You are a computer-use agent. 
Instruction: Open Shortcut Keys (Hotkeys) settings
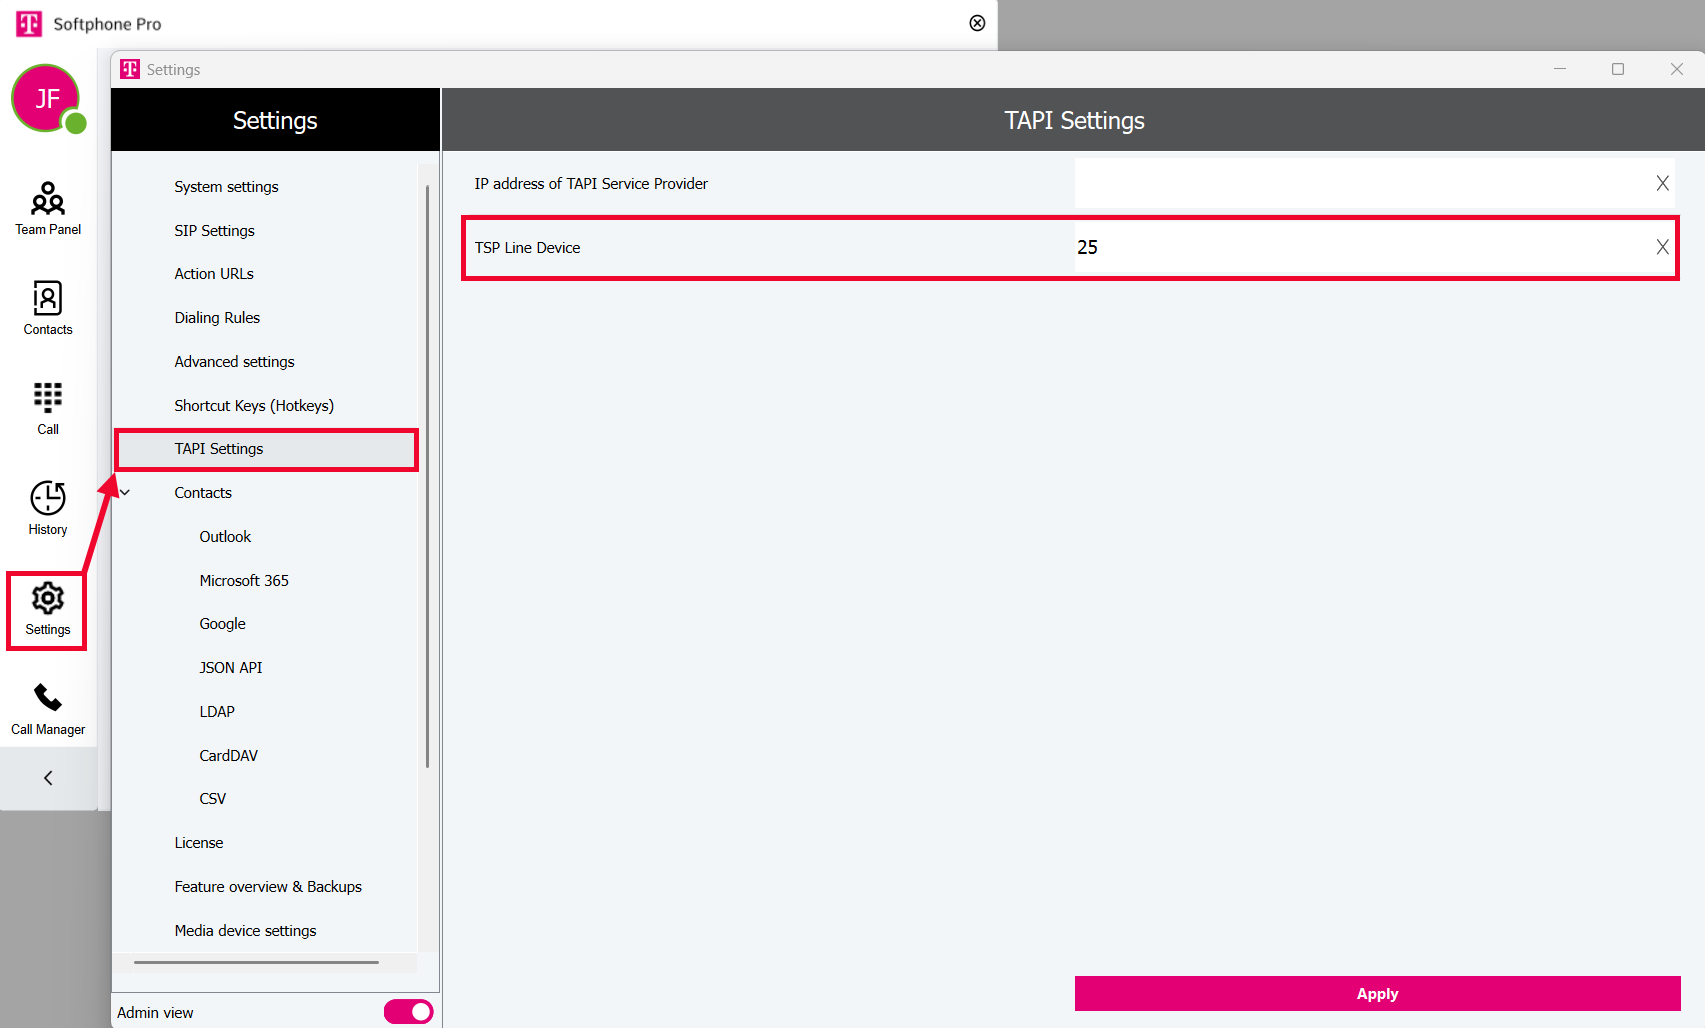[254, 406]
